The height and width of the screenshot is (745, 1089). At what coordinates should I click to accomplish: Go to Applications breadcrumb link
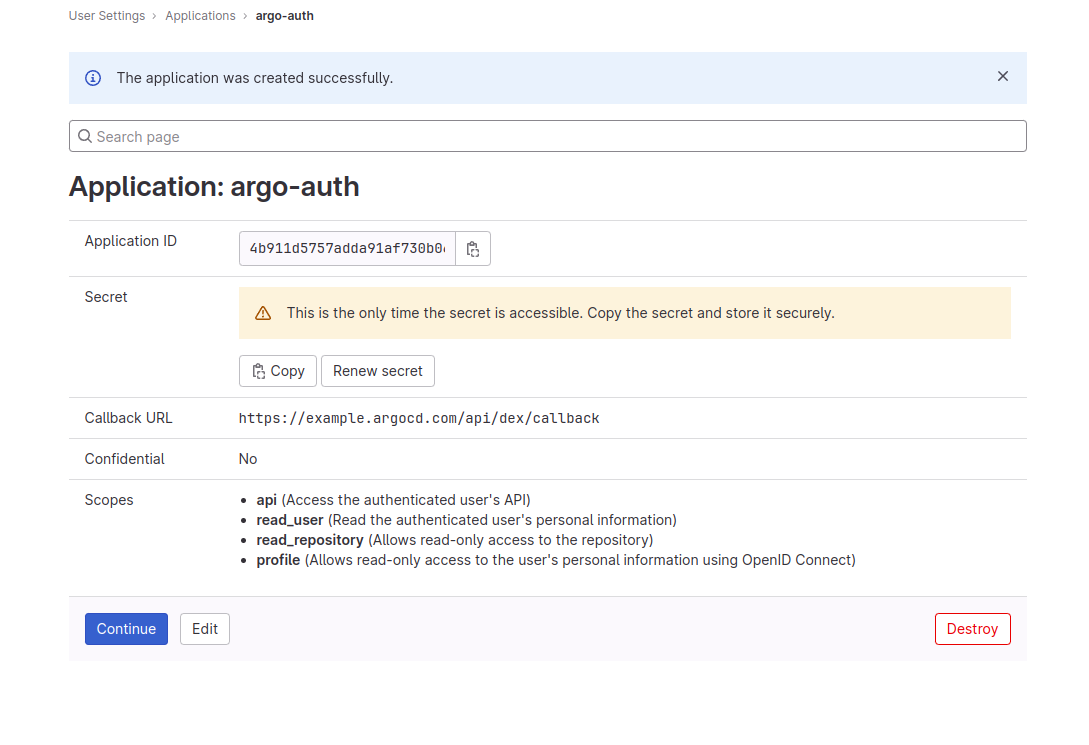[200, 15]
